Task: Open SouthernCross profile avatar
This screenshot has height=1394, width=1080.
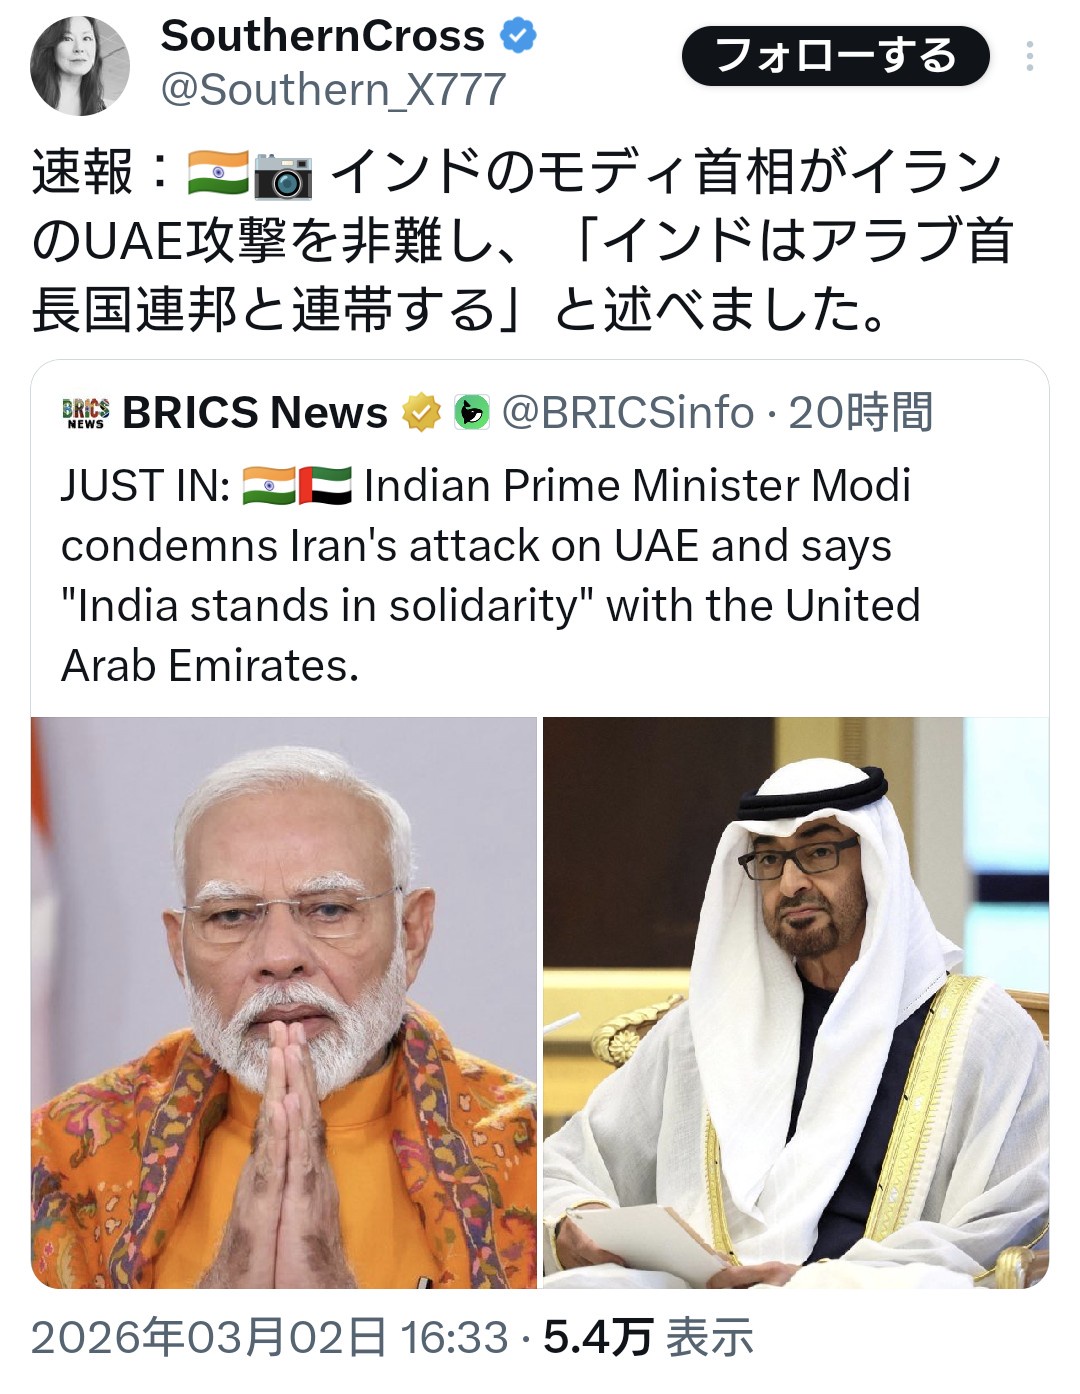Action: click(80, 66)
